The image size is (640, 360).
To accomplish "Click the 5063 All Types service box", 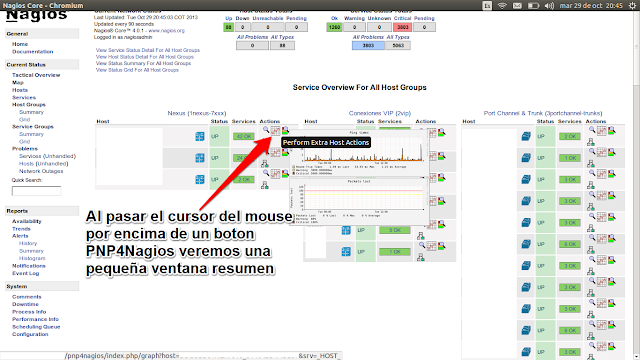I will point(398,46).
